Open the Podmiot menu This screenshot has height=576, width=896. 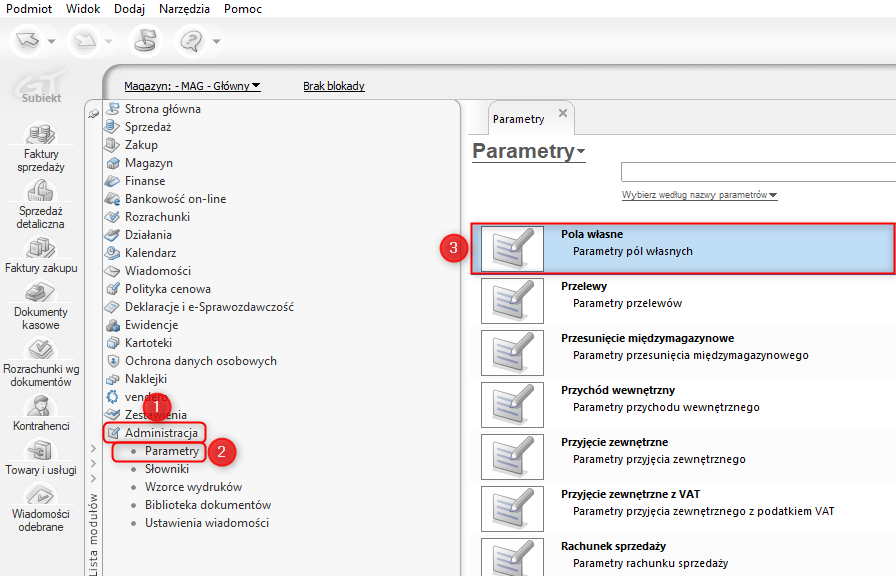tap(29, 9)
